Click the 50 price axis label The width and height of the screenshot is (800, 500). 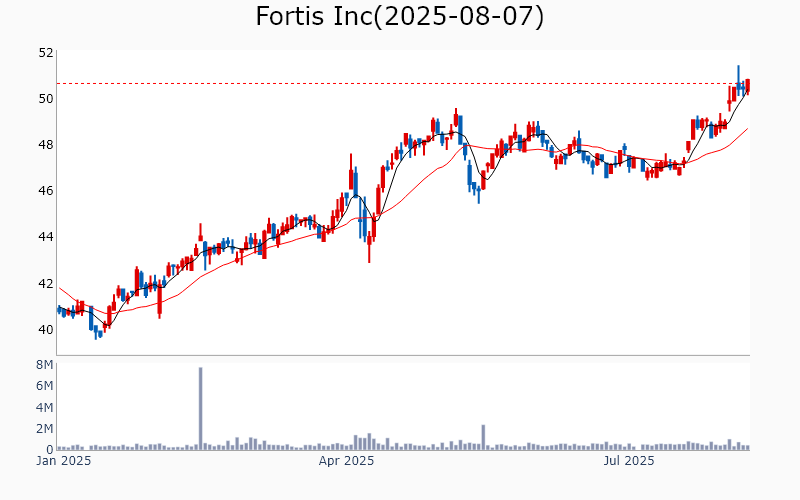pos(46,98)
